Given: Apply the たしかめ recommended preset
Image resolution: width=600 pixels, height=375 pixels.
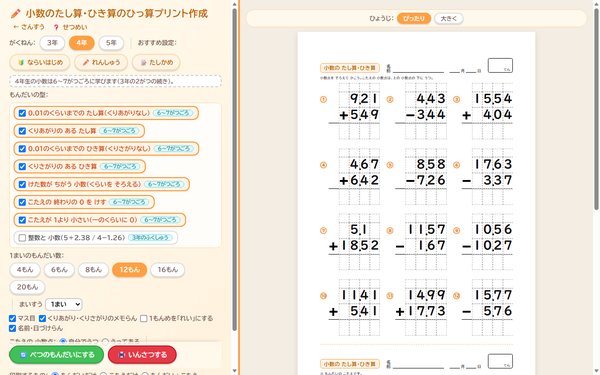Looking at the screenshot, I should (x=156, y=62).
